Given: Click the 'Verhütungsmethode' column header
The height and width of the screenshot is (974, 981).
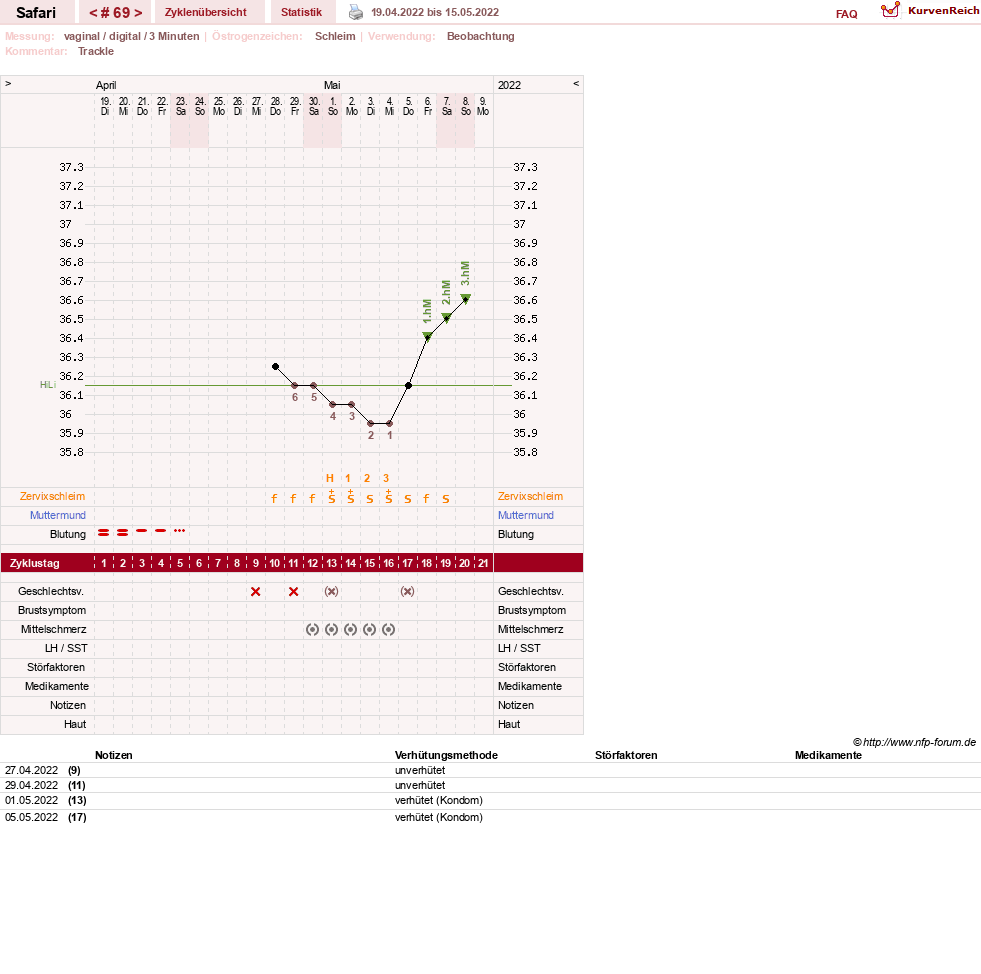Looking at the screenshot, I should tap(446, 755).
